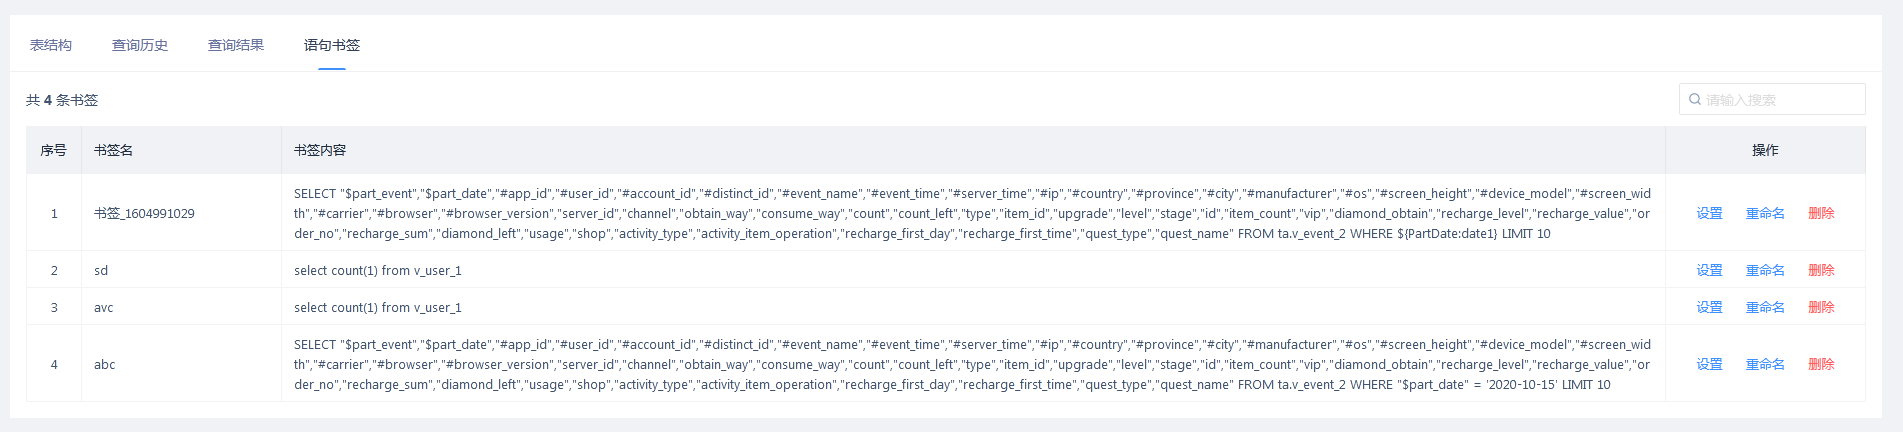The width and height of the screenshot is (1903, 432).
Task: Rename the avc bookmark
Action: (1765, 307)
